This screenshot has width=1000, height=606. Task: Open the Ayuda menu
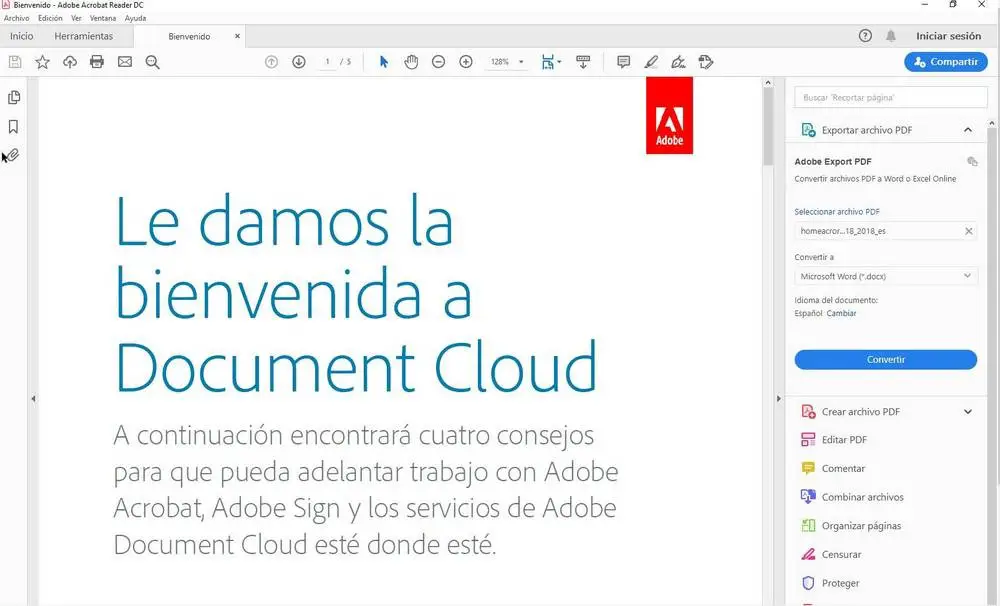pyautogui.click(x=135, y=18)
